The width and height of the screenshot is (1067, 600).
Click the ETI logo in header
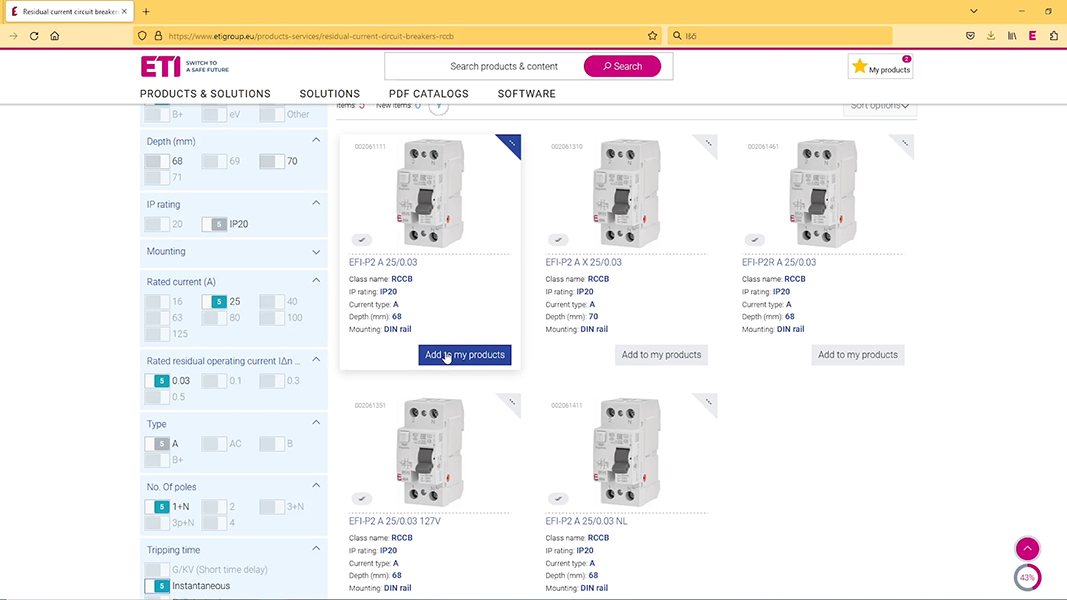(161, 66)
